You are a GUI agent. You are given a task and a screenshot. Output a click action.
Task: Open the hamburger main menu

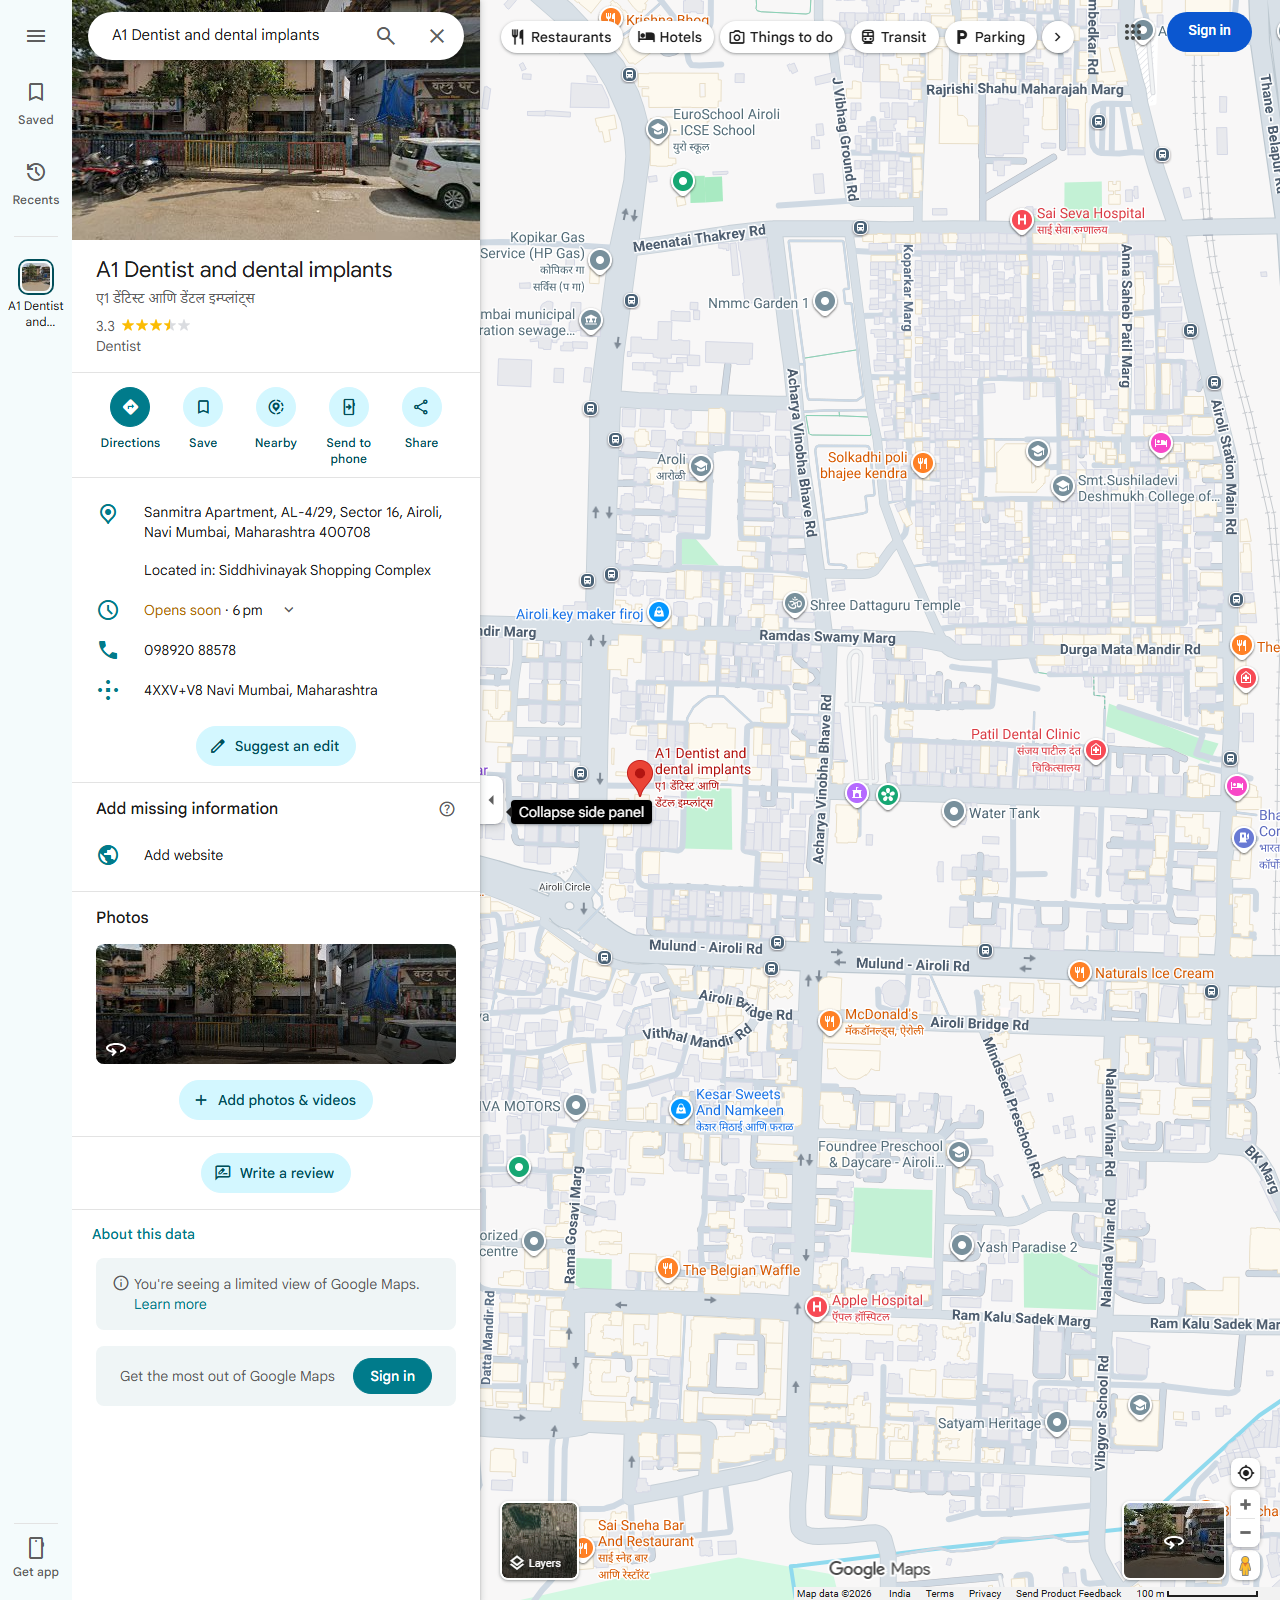tap(36, 36)
